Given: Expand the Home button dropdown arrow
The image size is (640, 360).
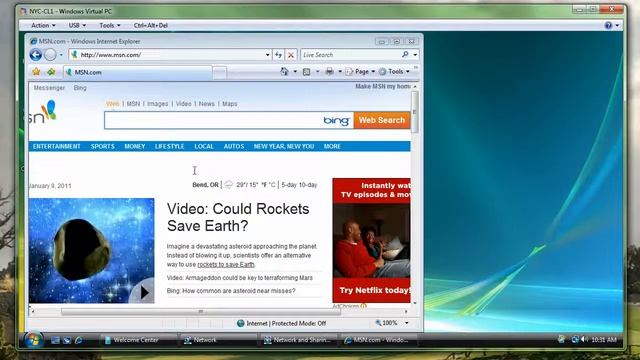Looking at the screenshot, I should tap(295, 72).
